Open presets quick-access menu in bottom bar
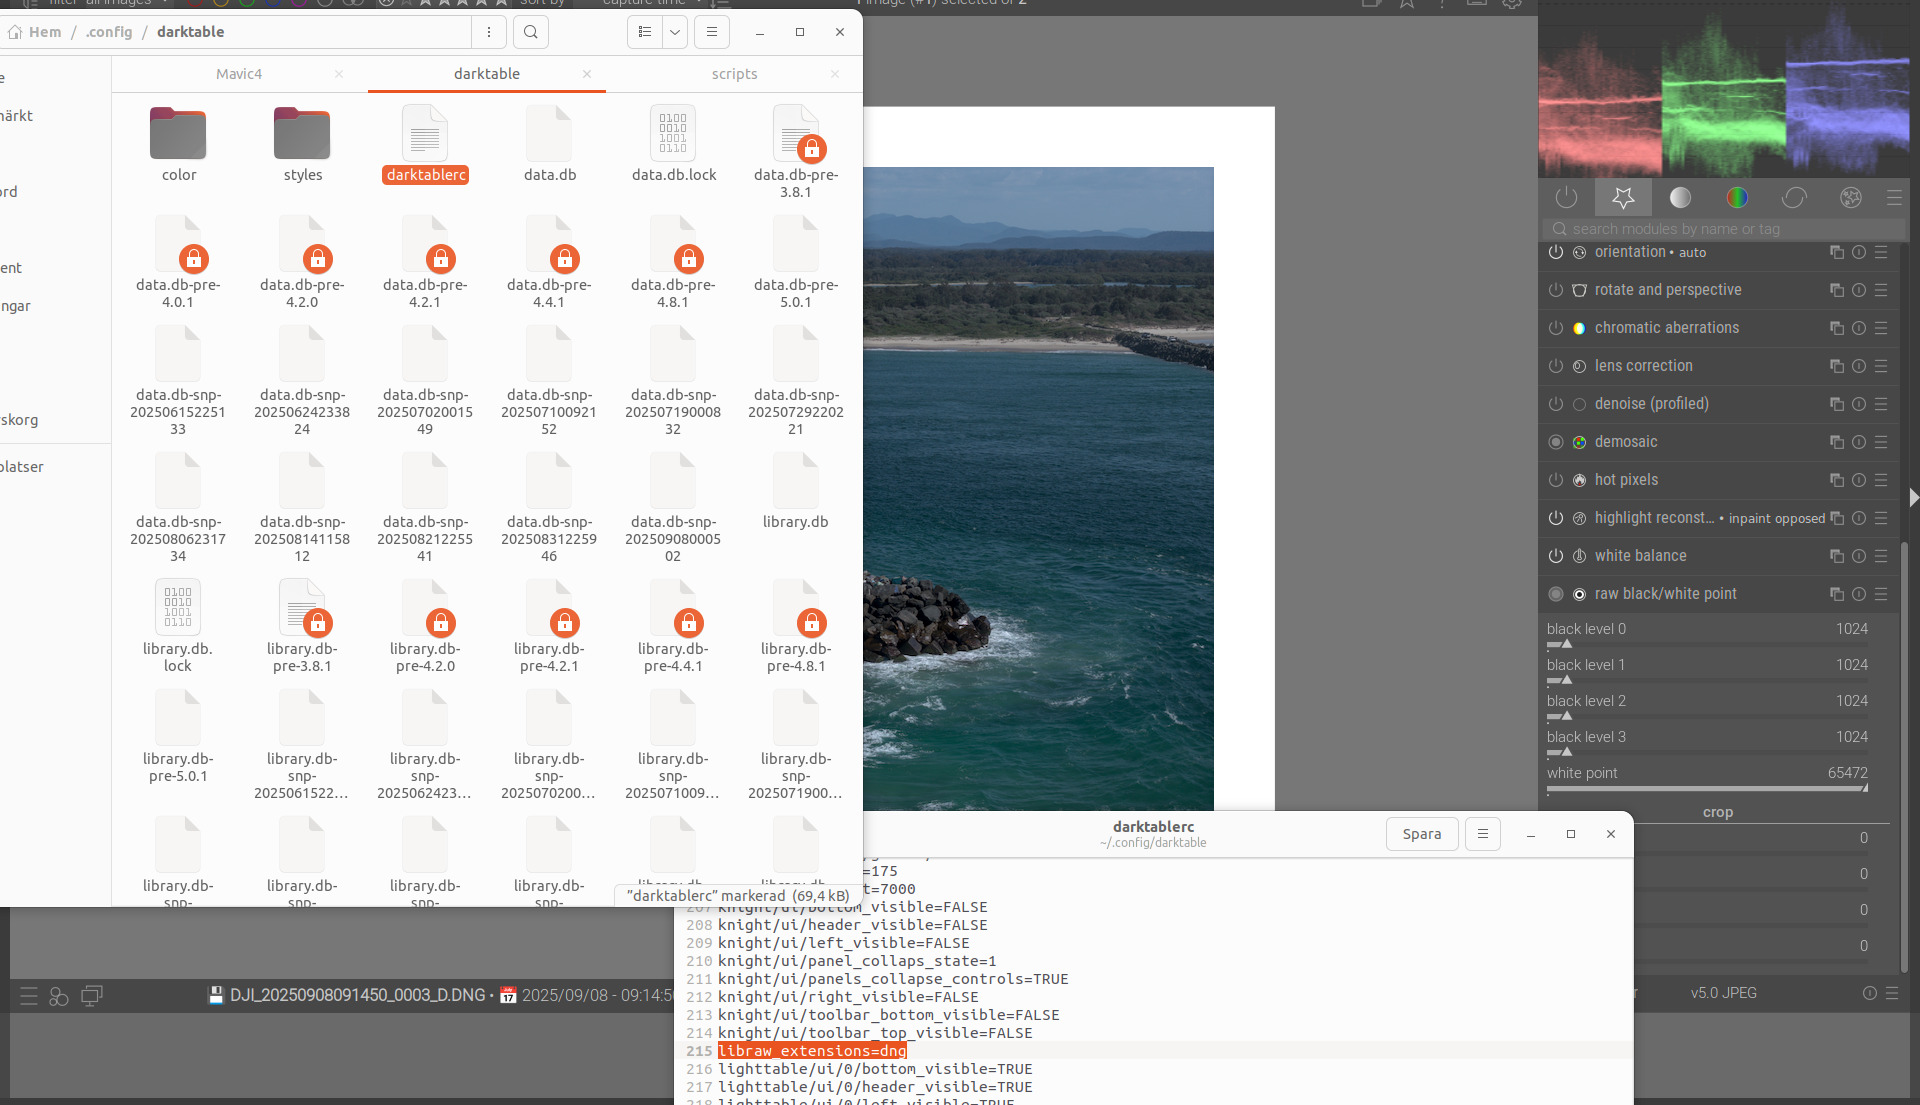 pyautogui.click(x=29, y=996)
